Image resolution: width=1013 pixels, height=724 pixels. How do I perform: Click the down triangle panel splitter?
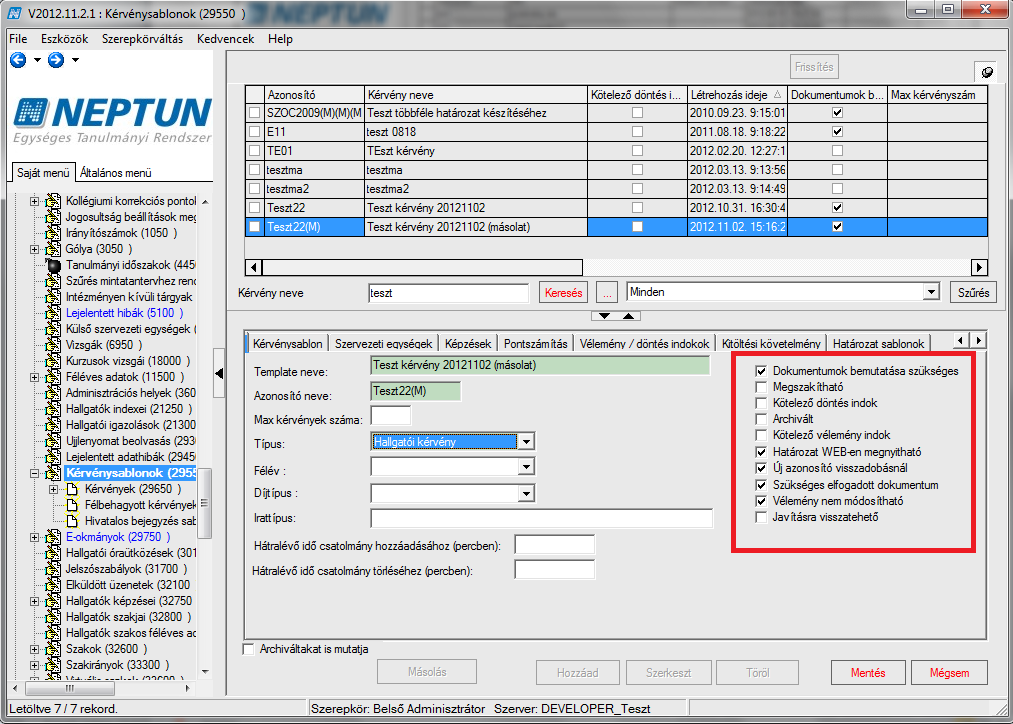(x=604, y=316)
